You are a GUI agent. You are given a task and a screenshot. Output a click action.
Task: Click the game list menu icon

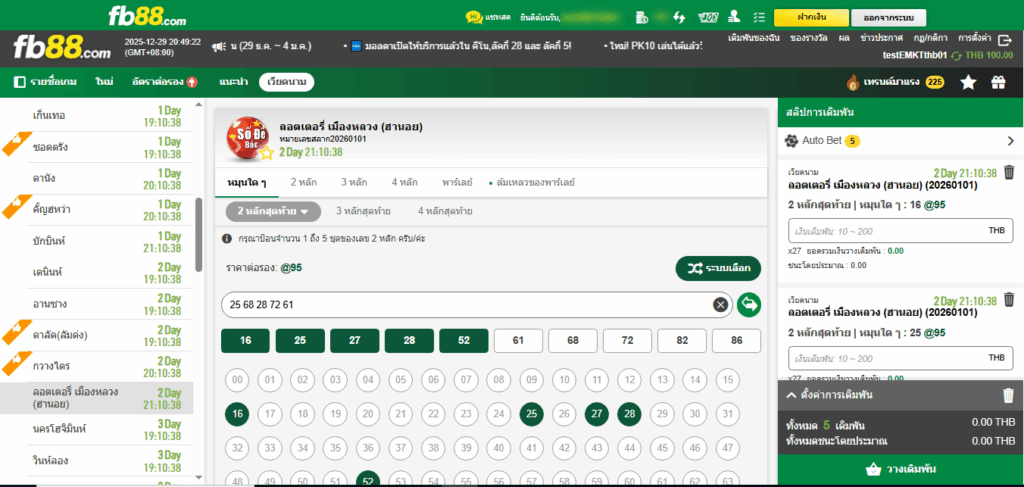pos(20,82)
